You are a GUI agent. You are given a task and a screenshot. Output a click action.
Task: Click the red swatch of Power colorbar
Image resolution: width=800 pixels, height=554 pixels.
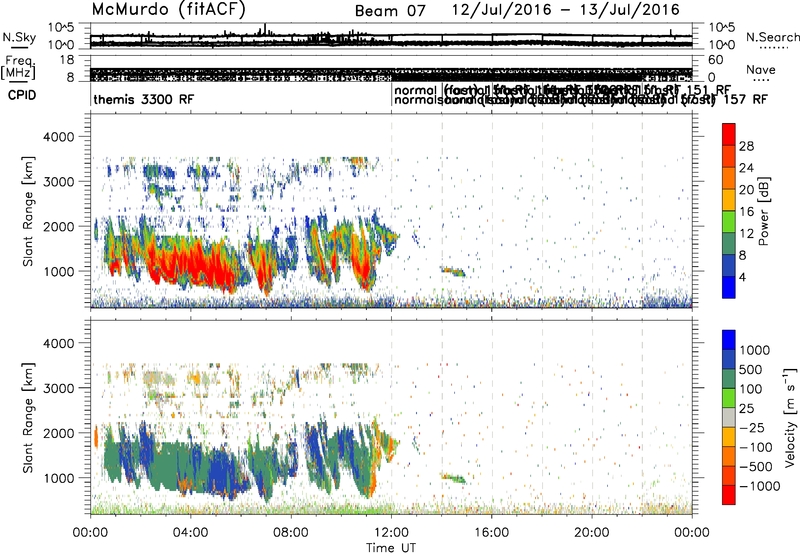[729, 135]
